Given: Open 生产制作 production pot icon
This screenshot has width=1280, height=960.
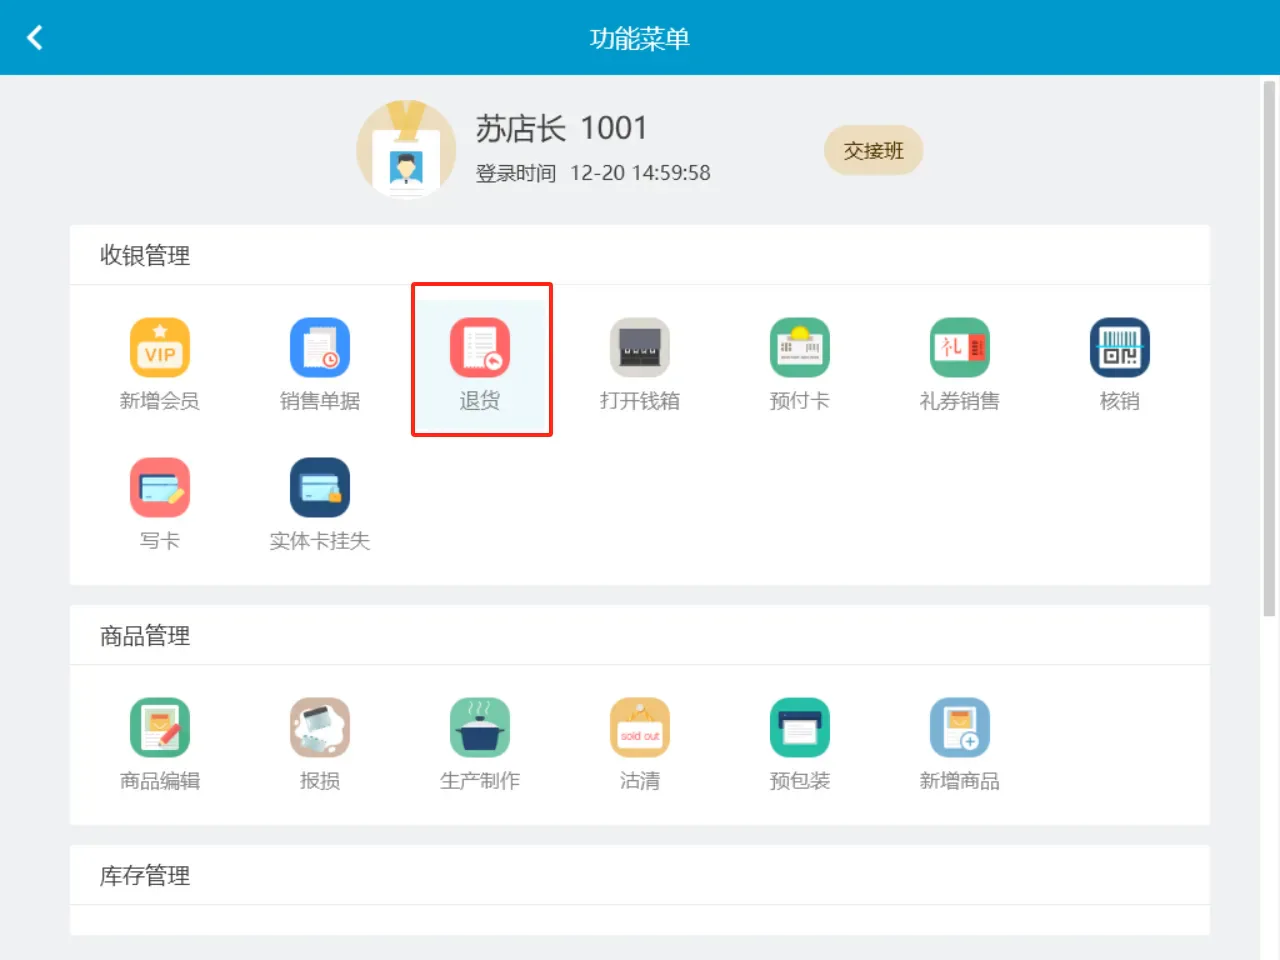Looking at the screenshot, I should [480, 727].
